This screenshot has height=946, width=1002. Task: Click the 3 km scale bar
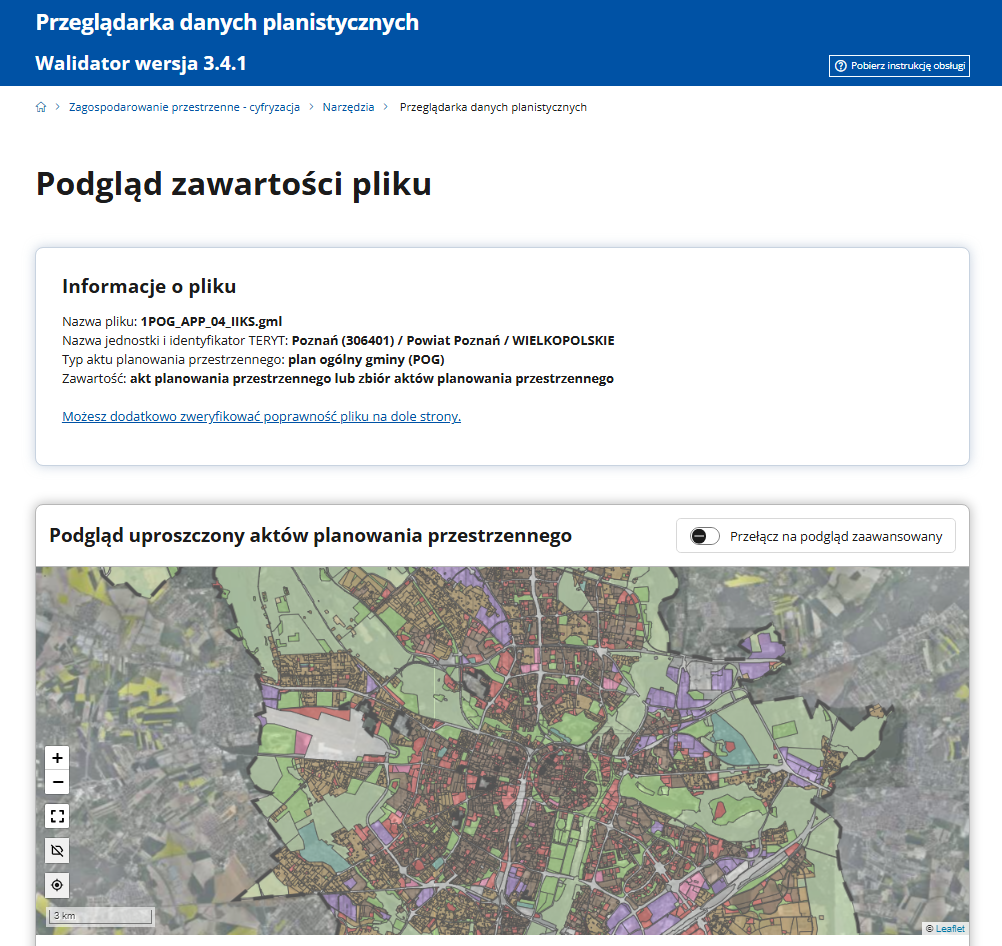tap(100, 915)
